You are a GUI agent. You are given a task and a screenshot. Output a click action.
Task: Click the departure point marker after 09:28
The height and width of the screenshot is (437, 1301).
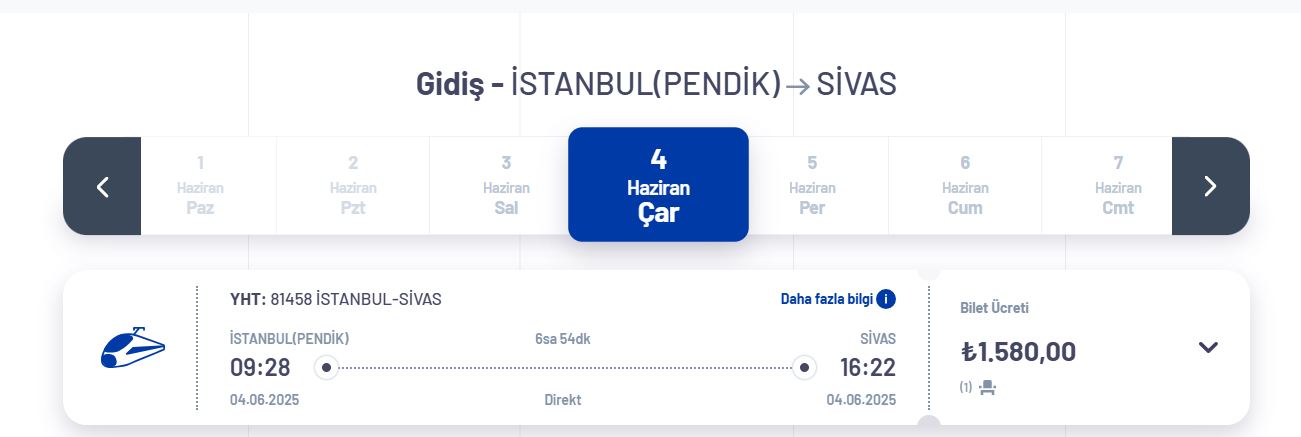(x=326, y=368)
